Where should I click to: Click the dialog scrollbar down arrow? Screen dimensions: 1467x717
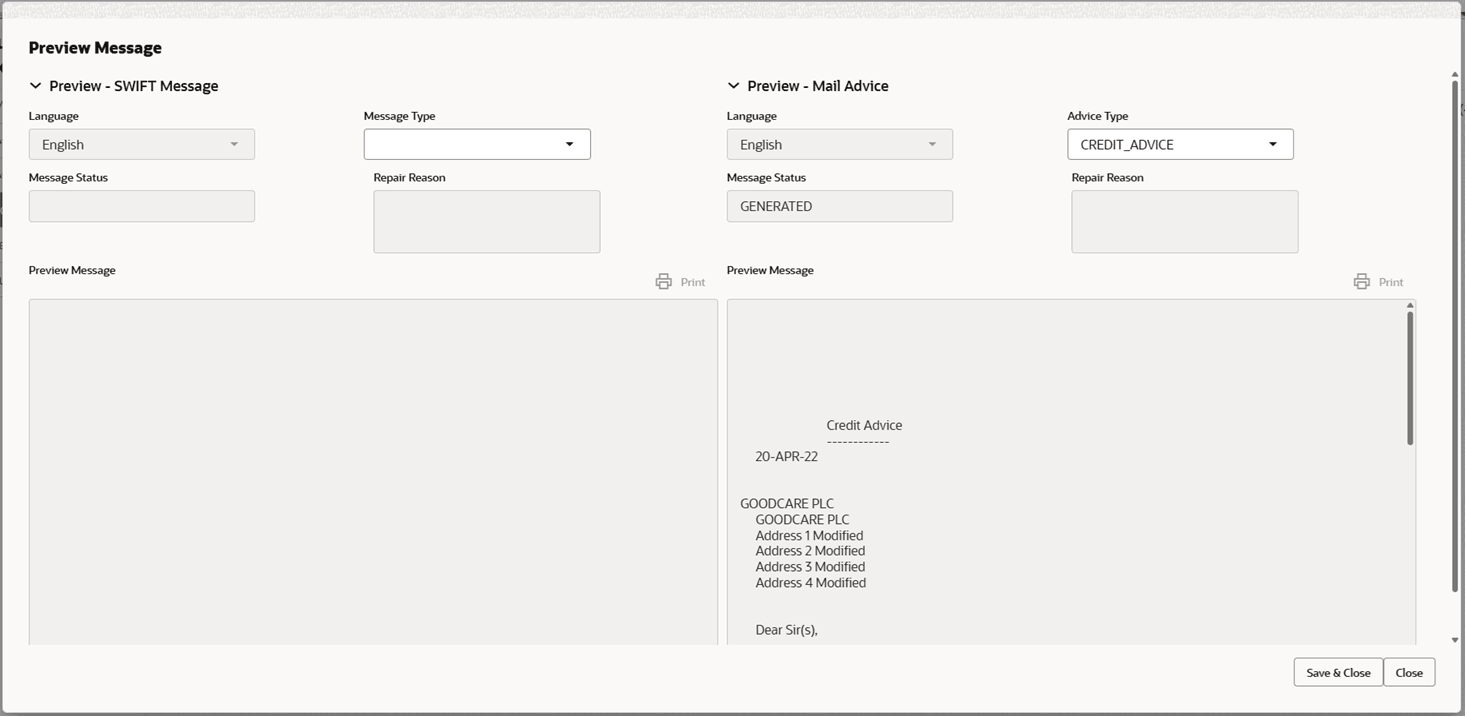(1455, 639)
